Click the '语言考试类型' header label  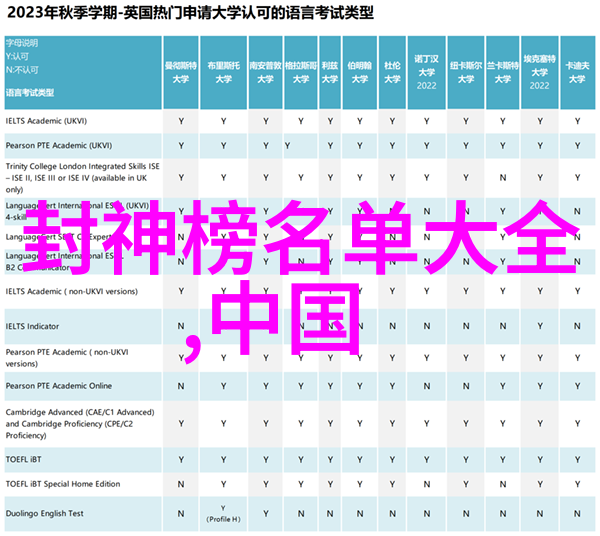click(x=30, y=93)
